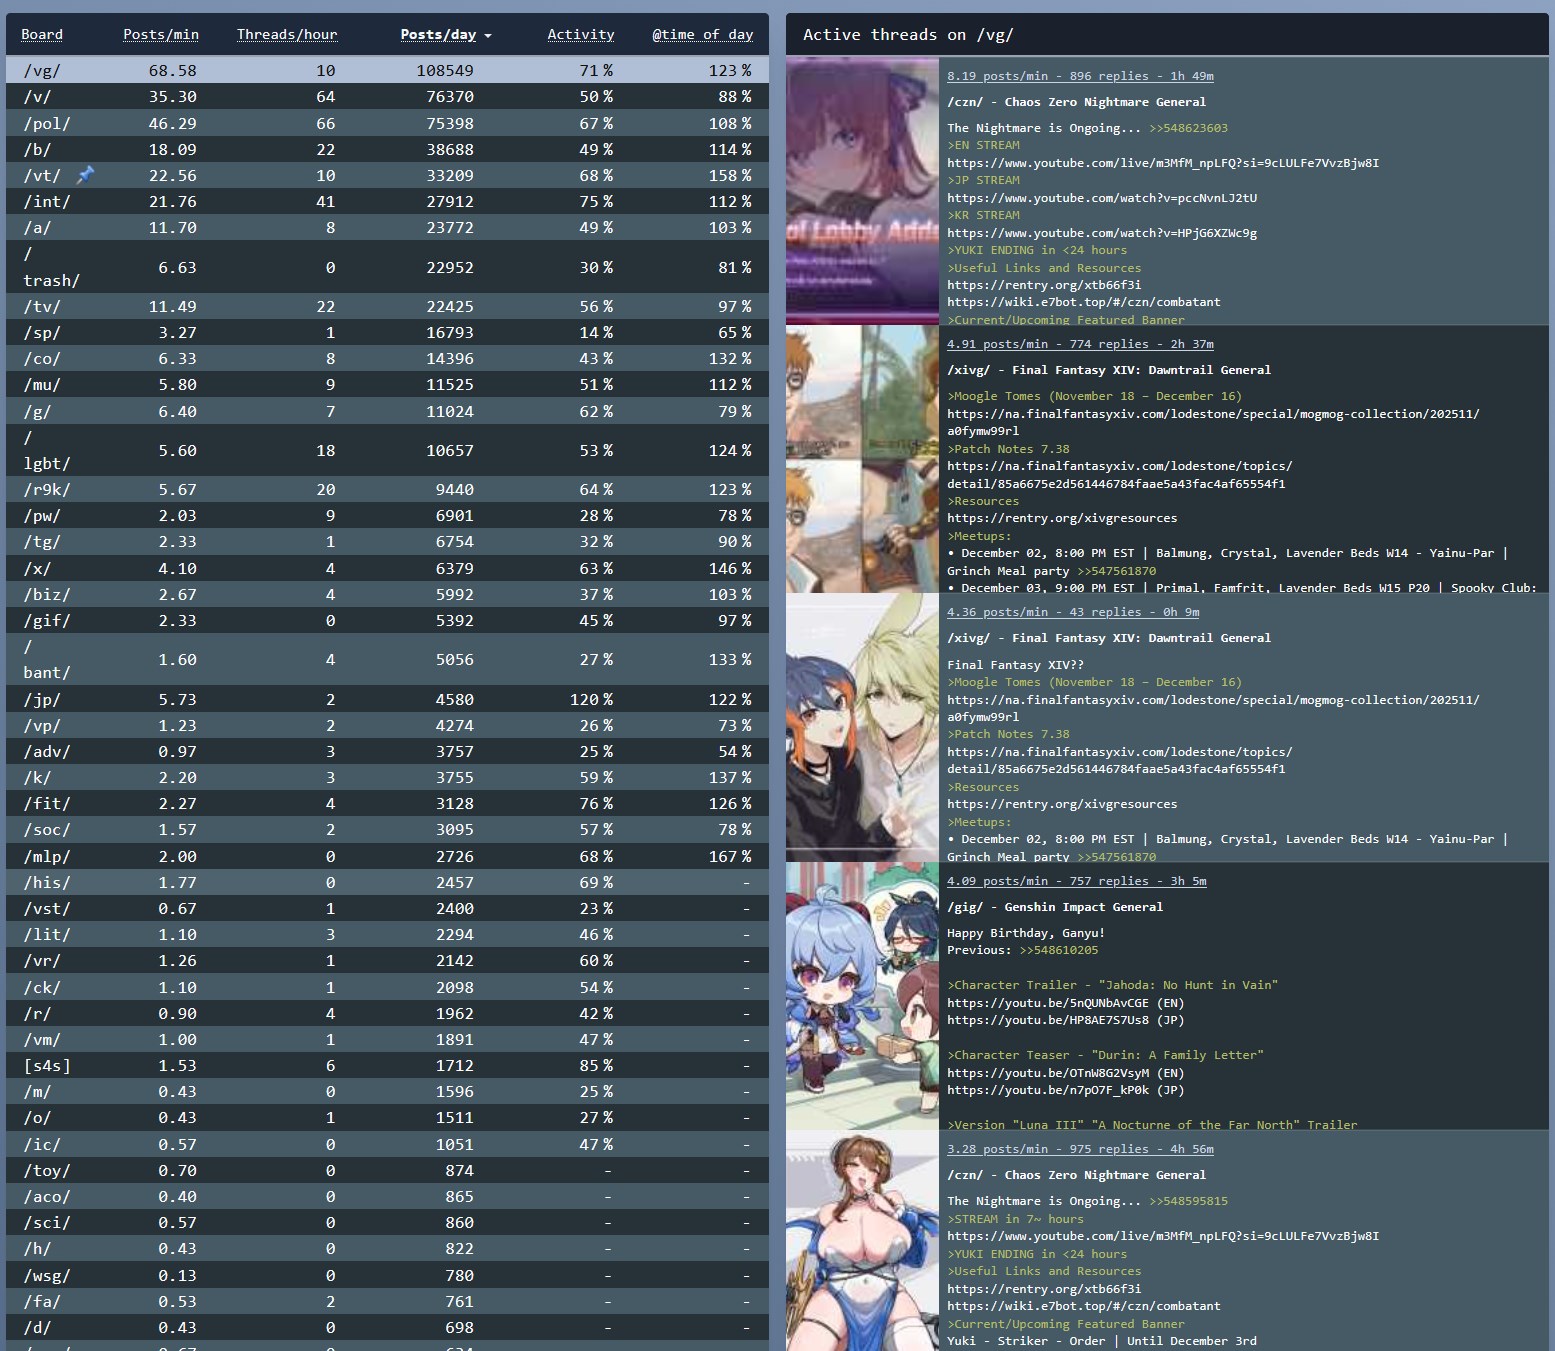
Task: Open thread link '4.91 posts/min - 774 replies'
Action: point(1080,344)
